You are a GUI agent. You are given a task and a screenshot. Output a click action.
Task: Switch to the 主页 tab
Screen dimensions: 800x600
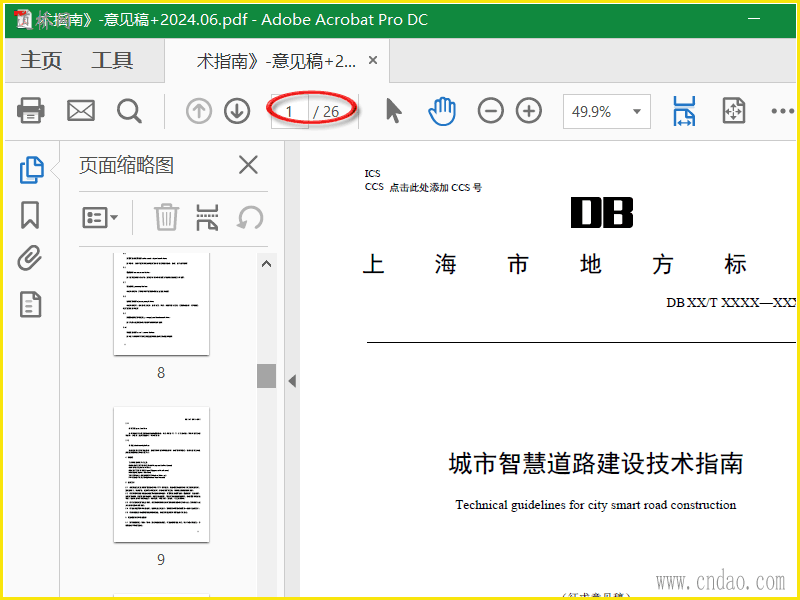coord(41,60)
